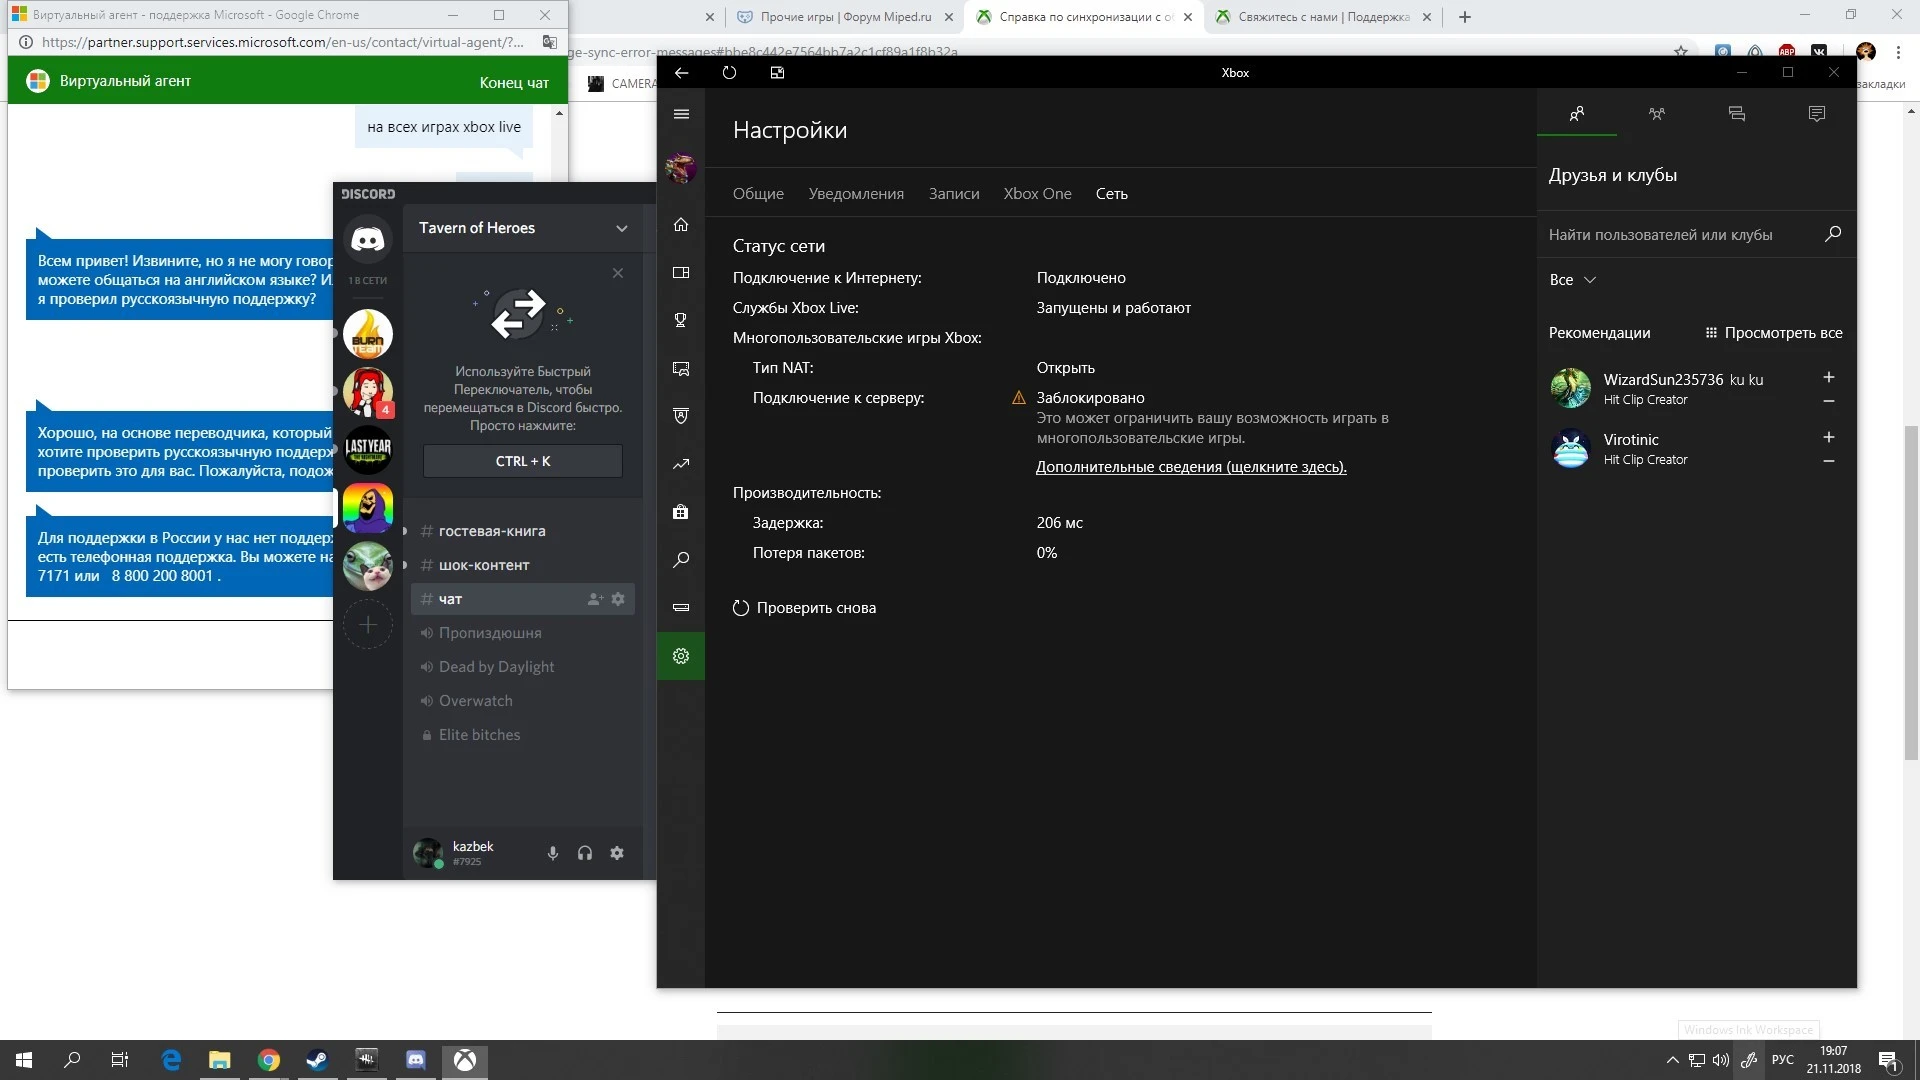
Task: Open the гостевая-книга channel in Discord
Action: coord(522,531)
